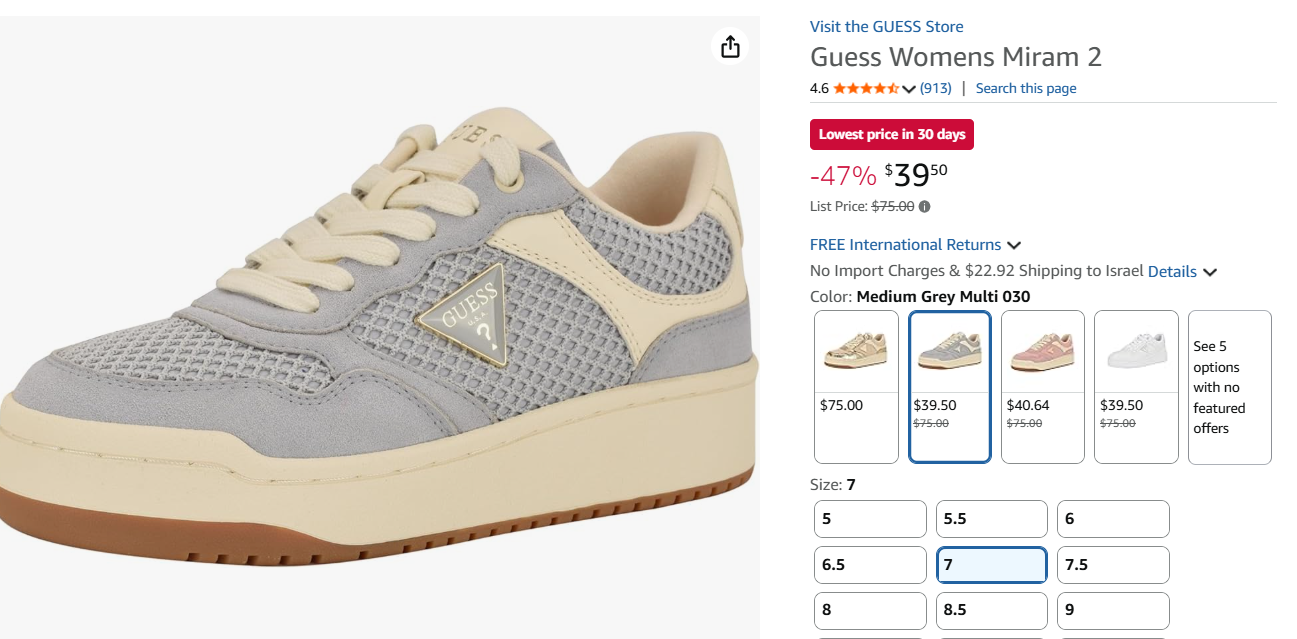Click Search this page link

coord(1026,88)
